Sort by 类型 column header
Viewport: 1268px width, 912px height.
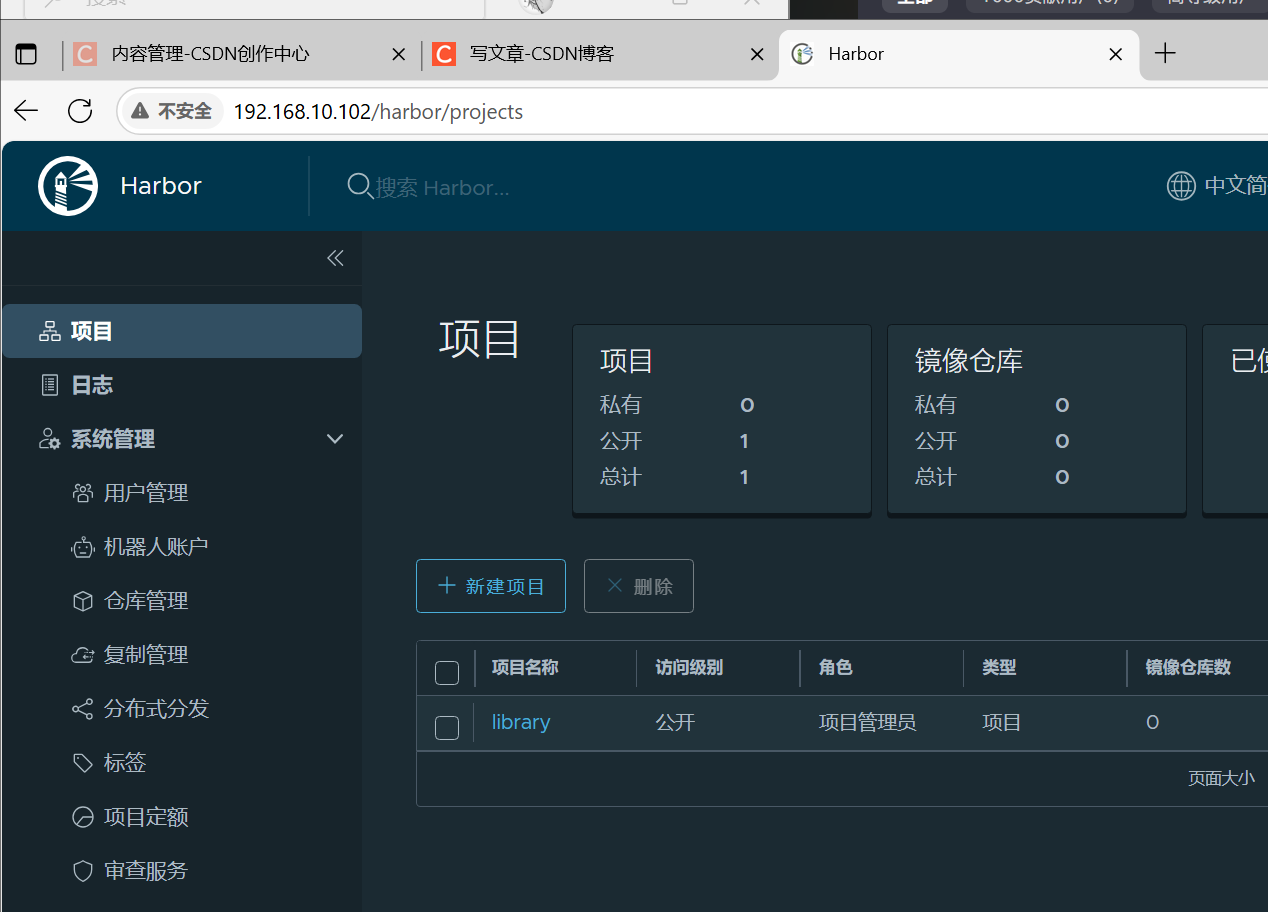pyautogui.click(x=999, y=667)
